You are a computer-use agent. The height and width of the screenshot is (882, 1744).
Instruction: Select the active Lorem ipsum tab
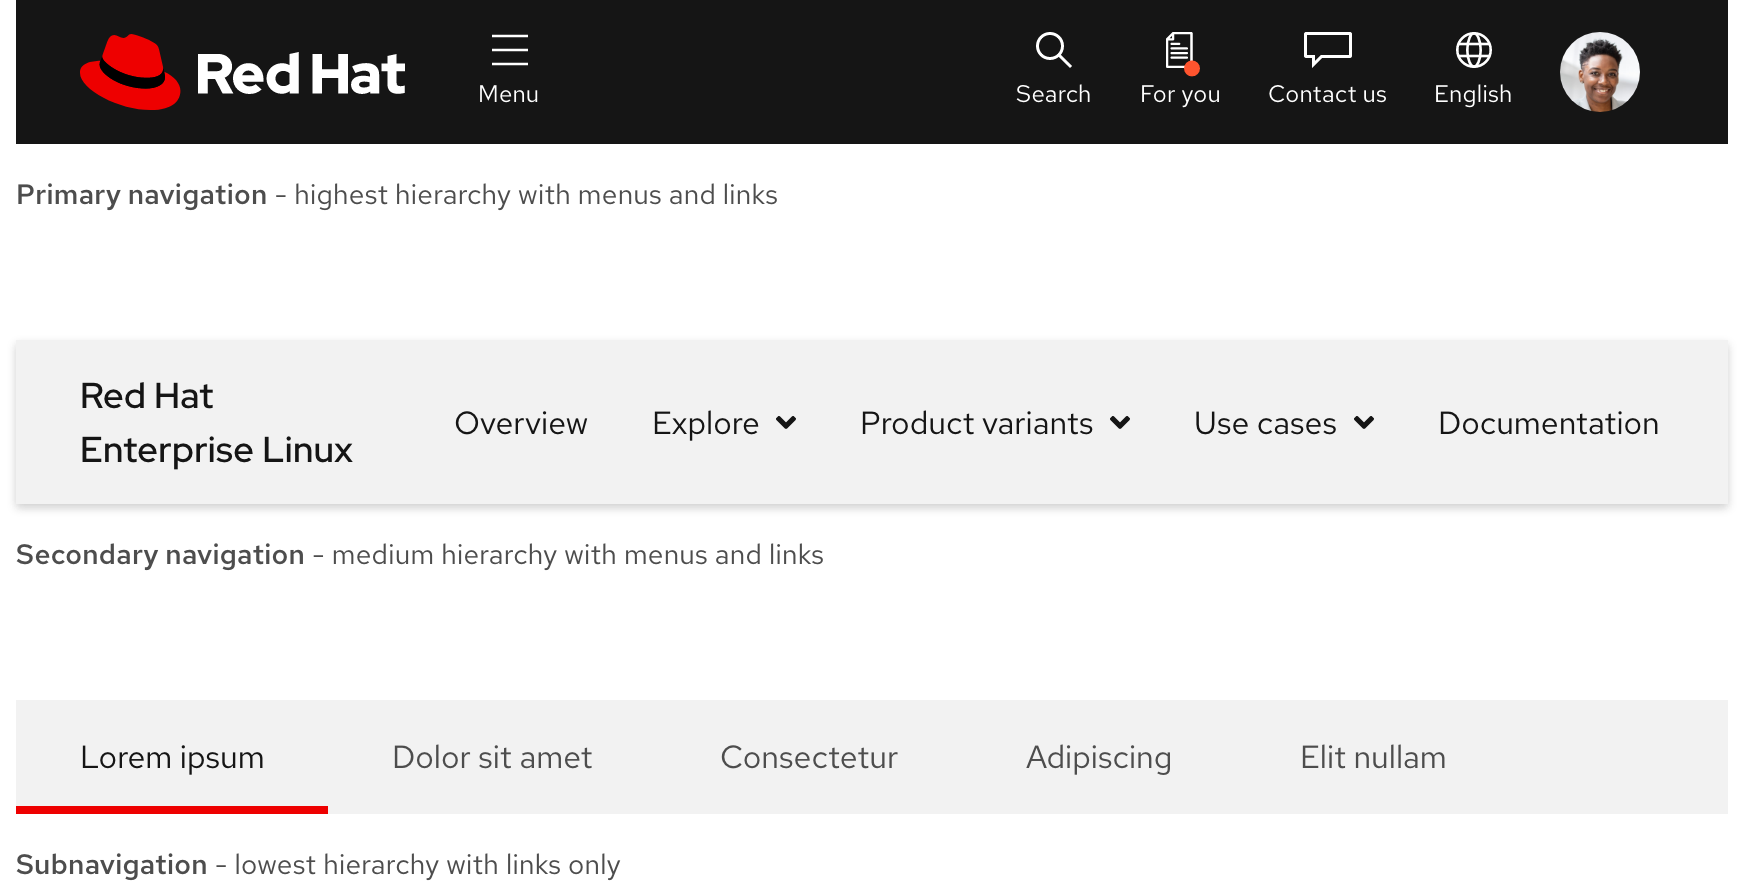click(172, 757)
